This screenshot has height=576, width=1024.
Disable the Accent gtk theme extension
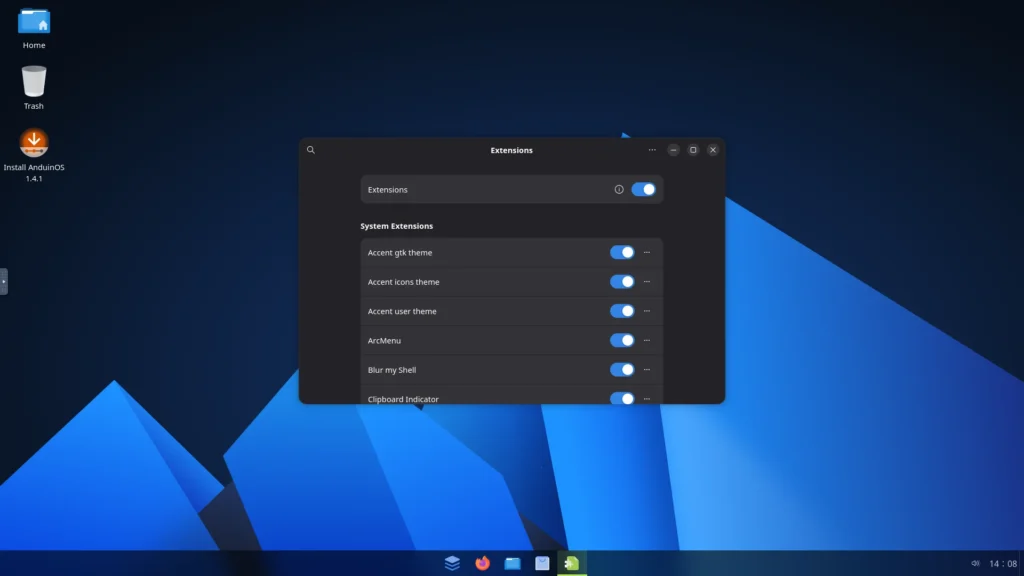[x=622, y=252]
